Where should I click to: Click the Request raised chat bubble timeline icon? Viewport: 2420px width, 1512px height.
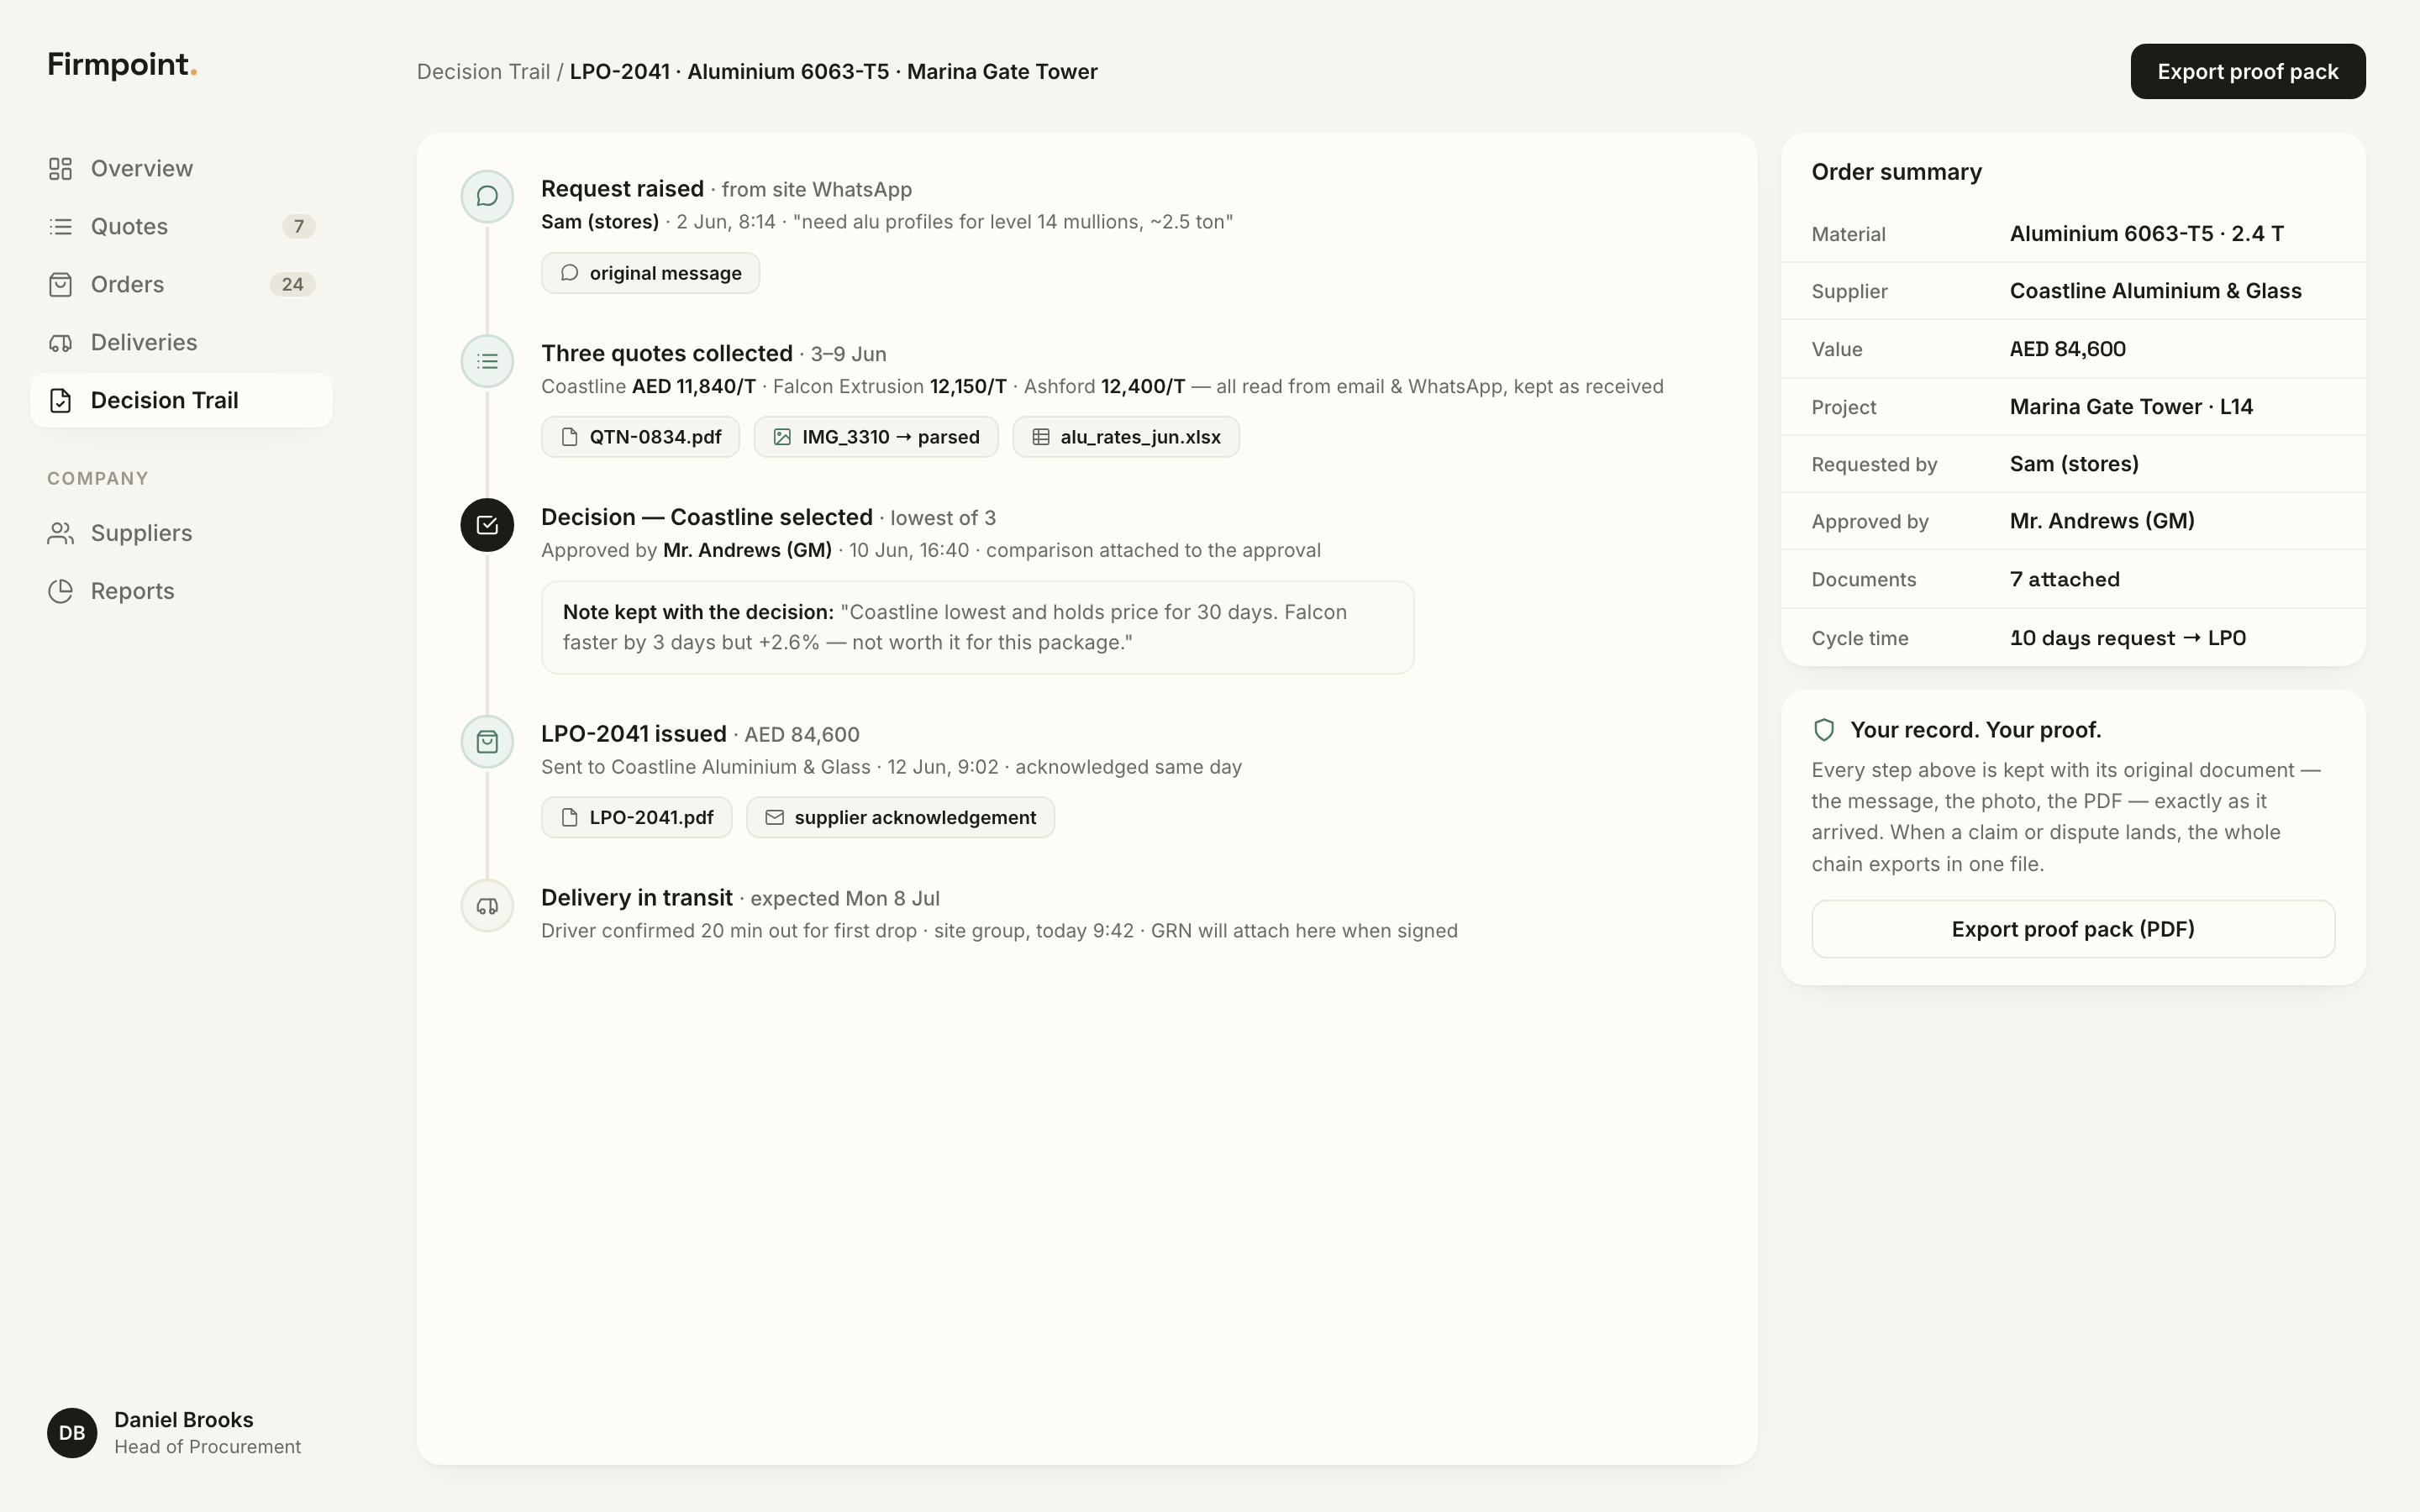click(x=487, y=196)
